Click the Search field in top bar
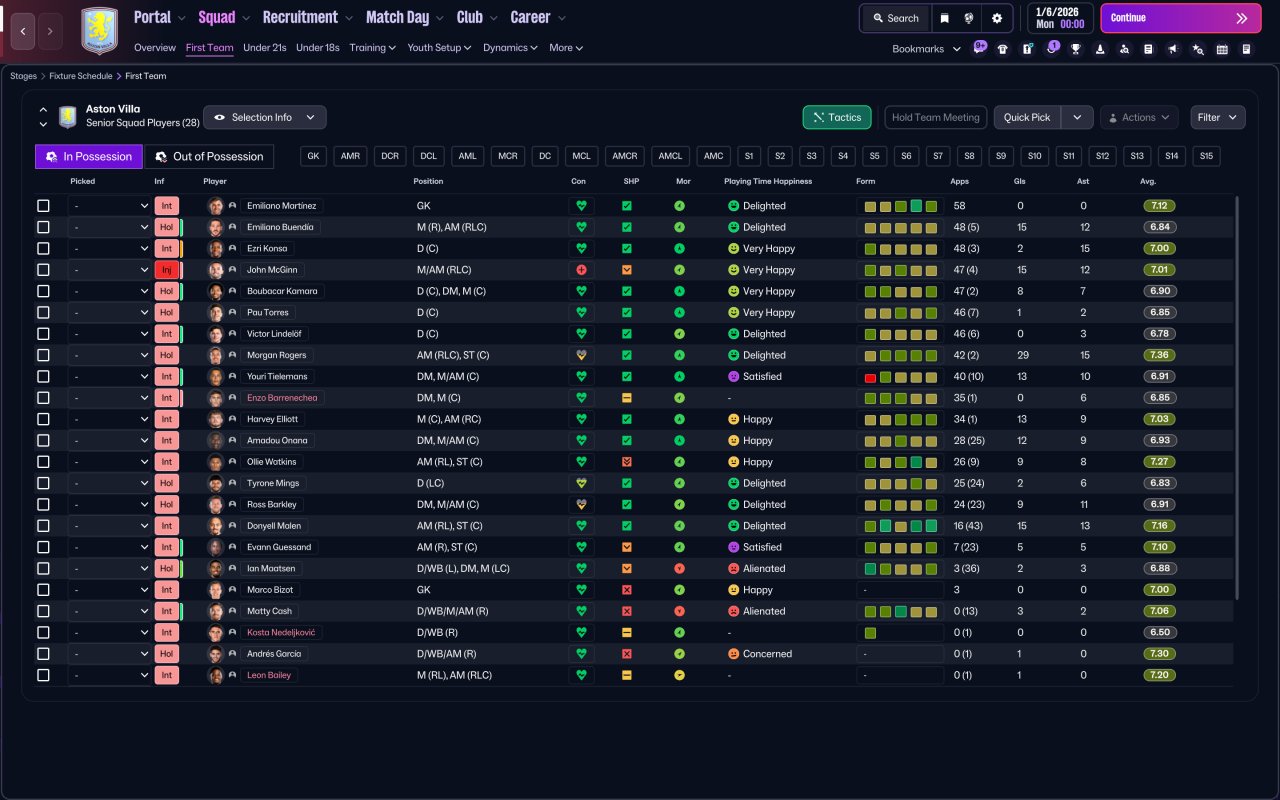Viewport: 1280px width, 800px height. (x=895, y=18)
